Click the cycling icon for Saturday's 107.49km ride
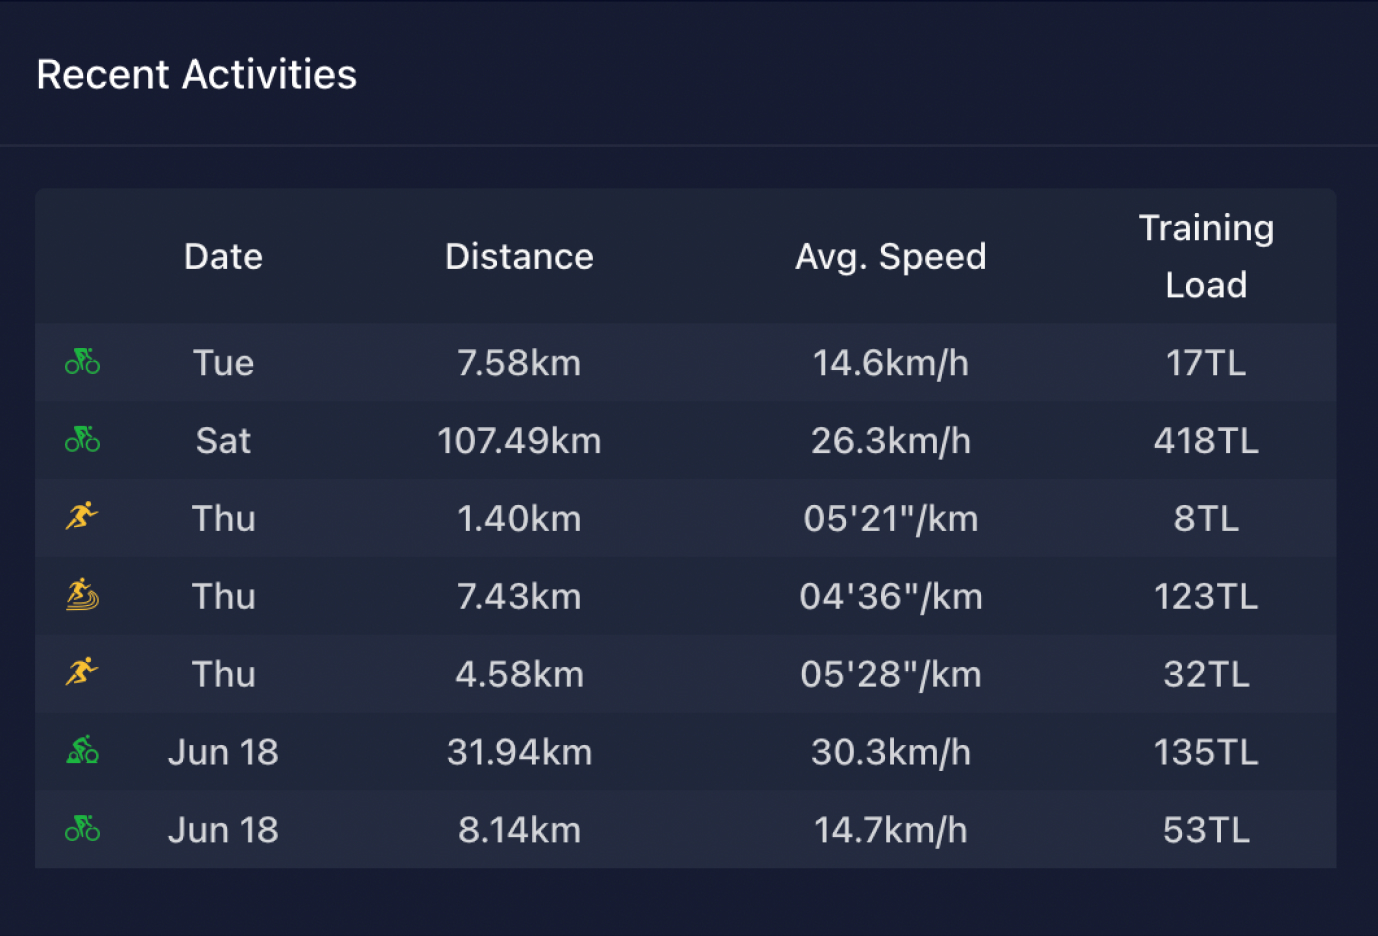This screenshot has width=1378, height=936. click(x=82, y=440)
